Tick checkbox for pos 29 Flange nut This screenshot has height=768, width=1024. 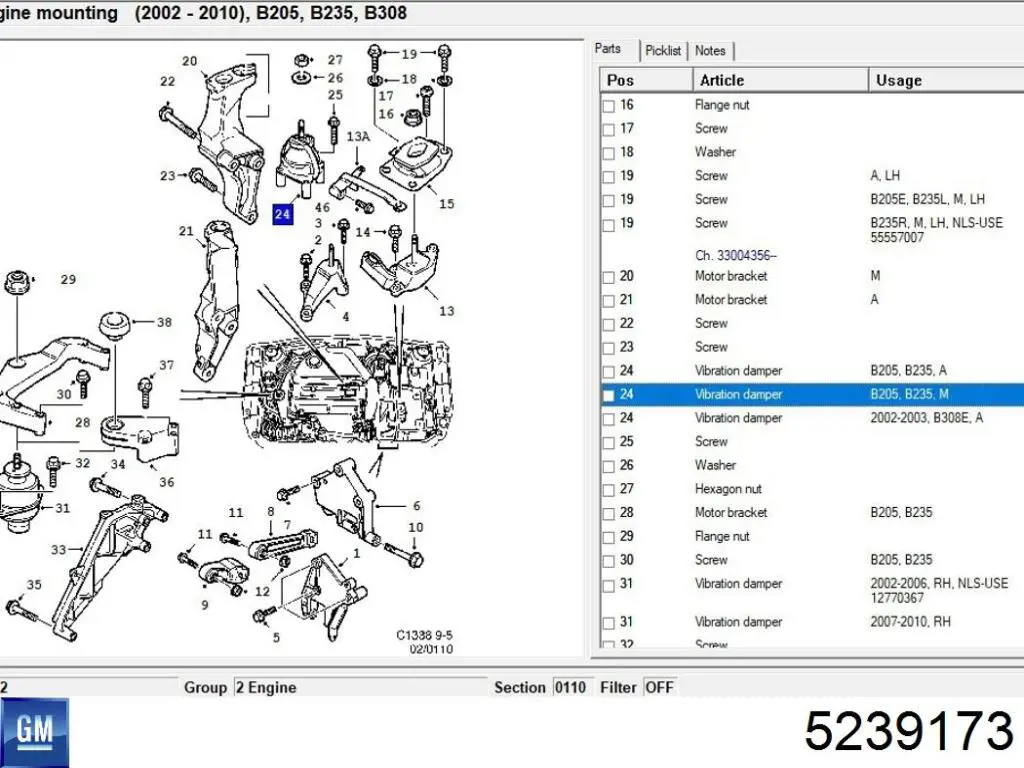(609, 537)
